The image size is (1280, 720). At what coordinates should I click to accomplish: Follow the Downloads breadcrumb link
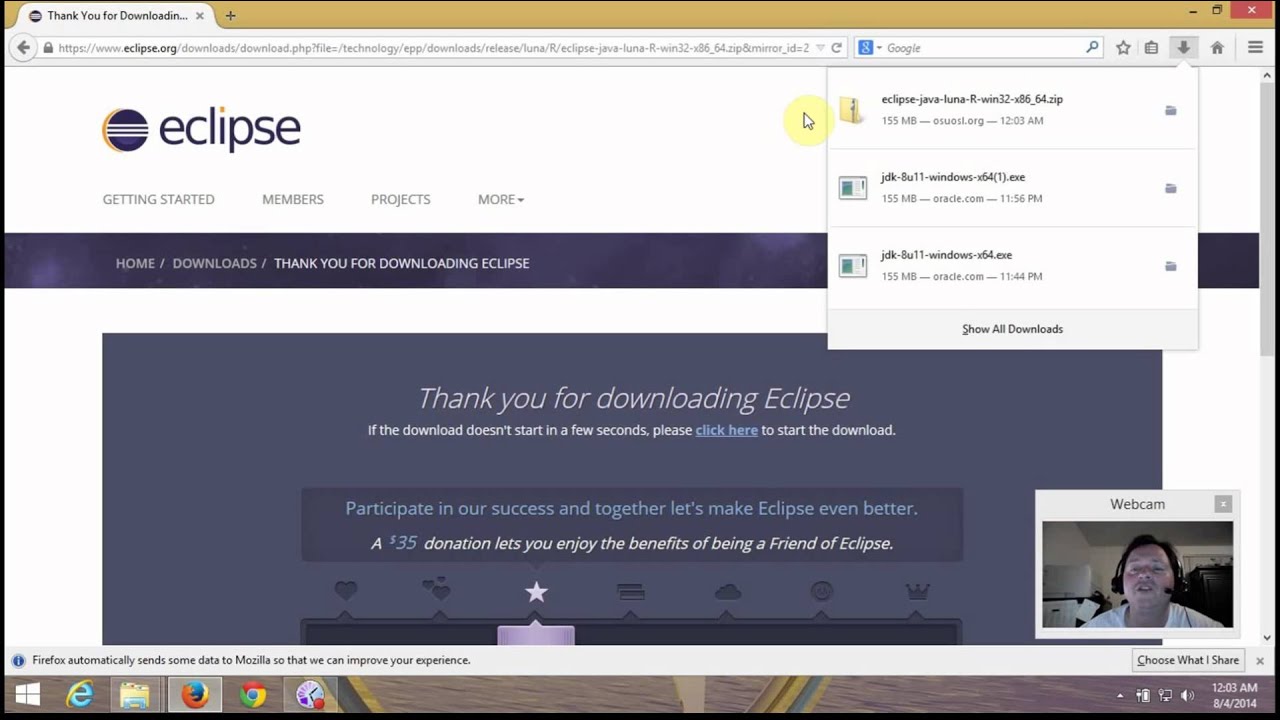click(214, 263)
